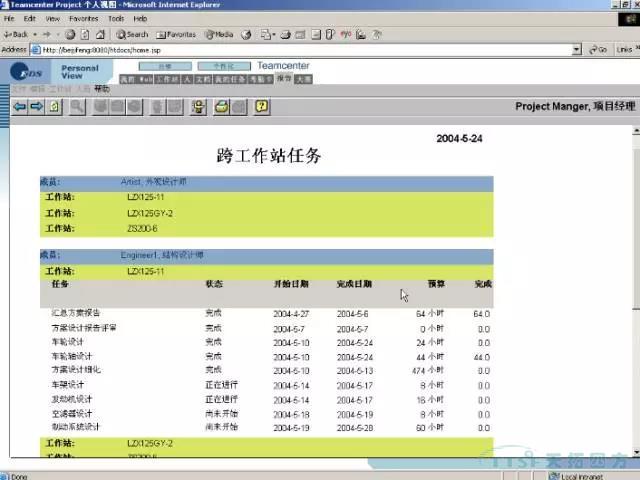
Task: Open the 帮助 menu in Teamcenter
Action: coord(102,89)
